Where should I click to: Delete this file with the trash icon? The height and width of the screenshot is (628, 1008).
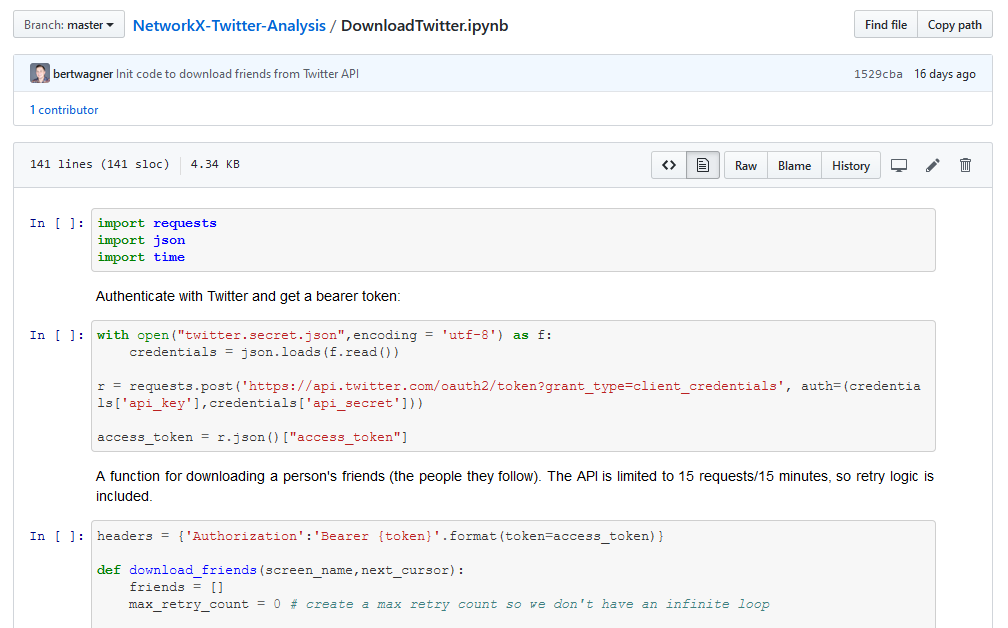coord(965,165)
